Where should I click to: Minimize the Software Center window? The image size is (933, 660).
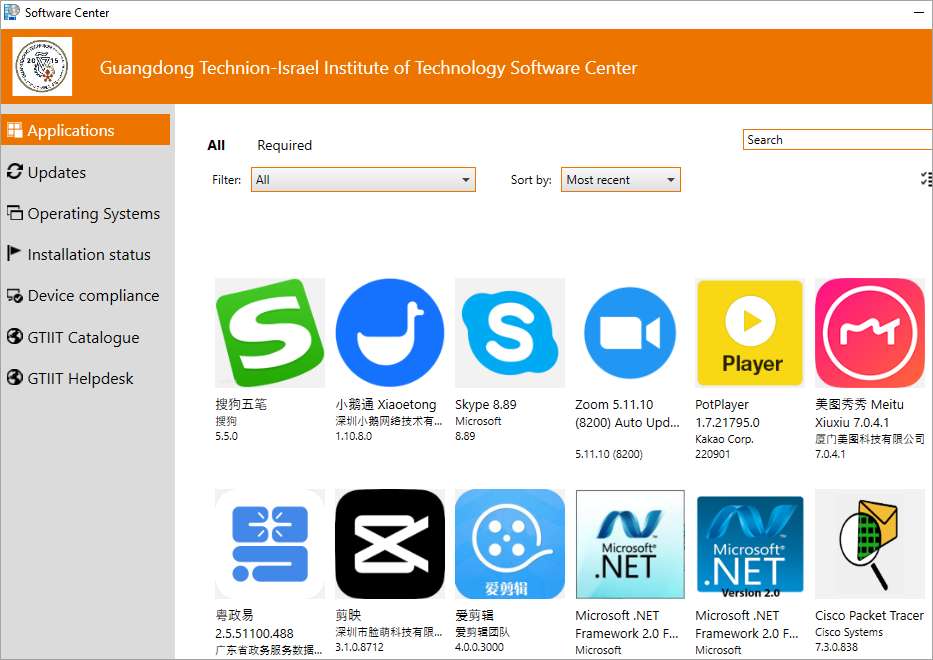point(919,12)
